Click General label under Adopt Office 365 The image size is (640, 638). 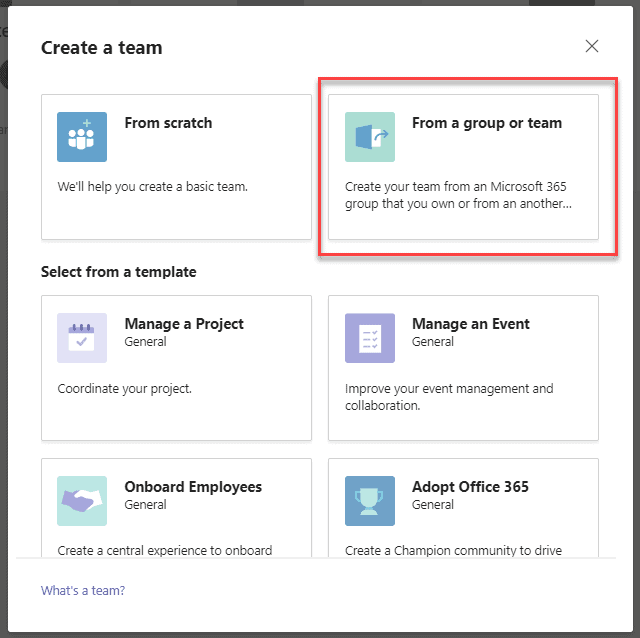(433, 505)
